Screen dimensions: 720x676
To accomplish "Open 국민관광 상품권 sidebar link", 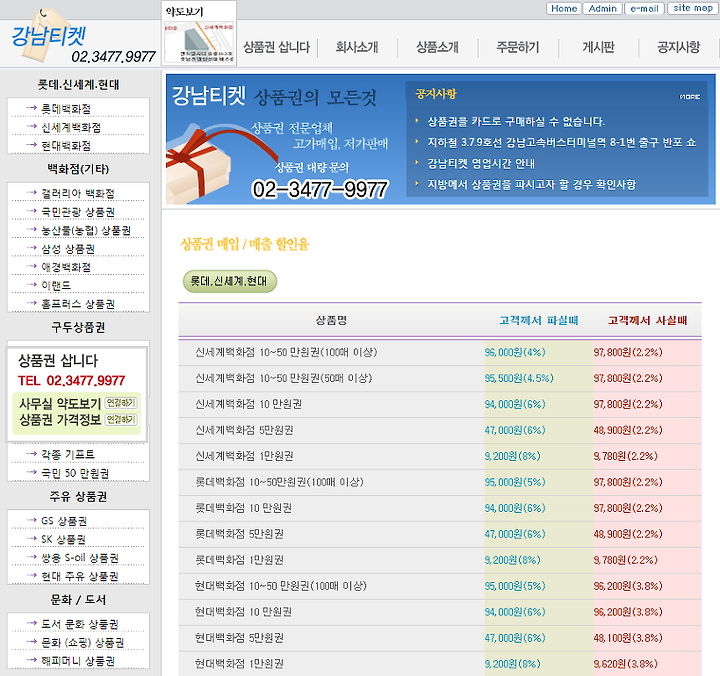I will [x=78, y=212].
